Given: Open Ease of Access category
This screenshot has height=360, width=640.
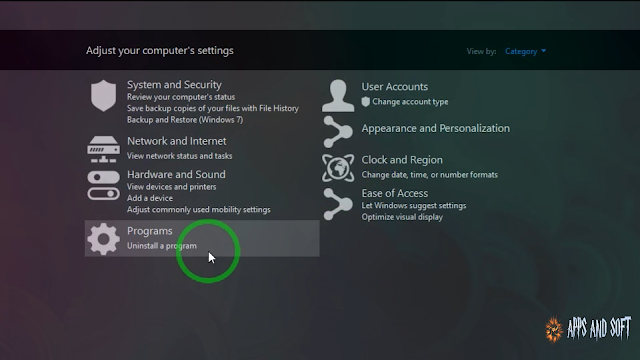Looking at the screenshot, I should point(395,193).
